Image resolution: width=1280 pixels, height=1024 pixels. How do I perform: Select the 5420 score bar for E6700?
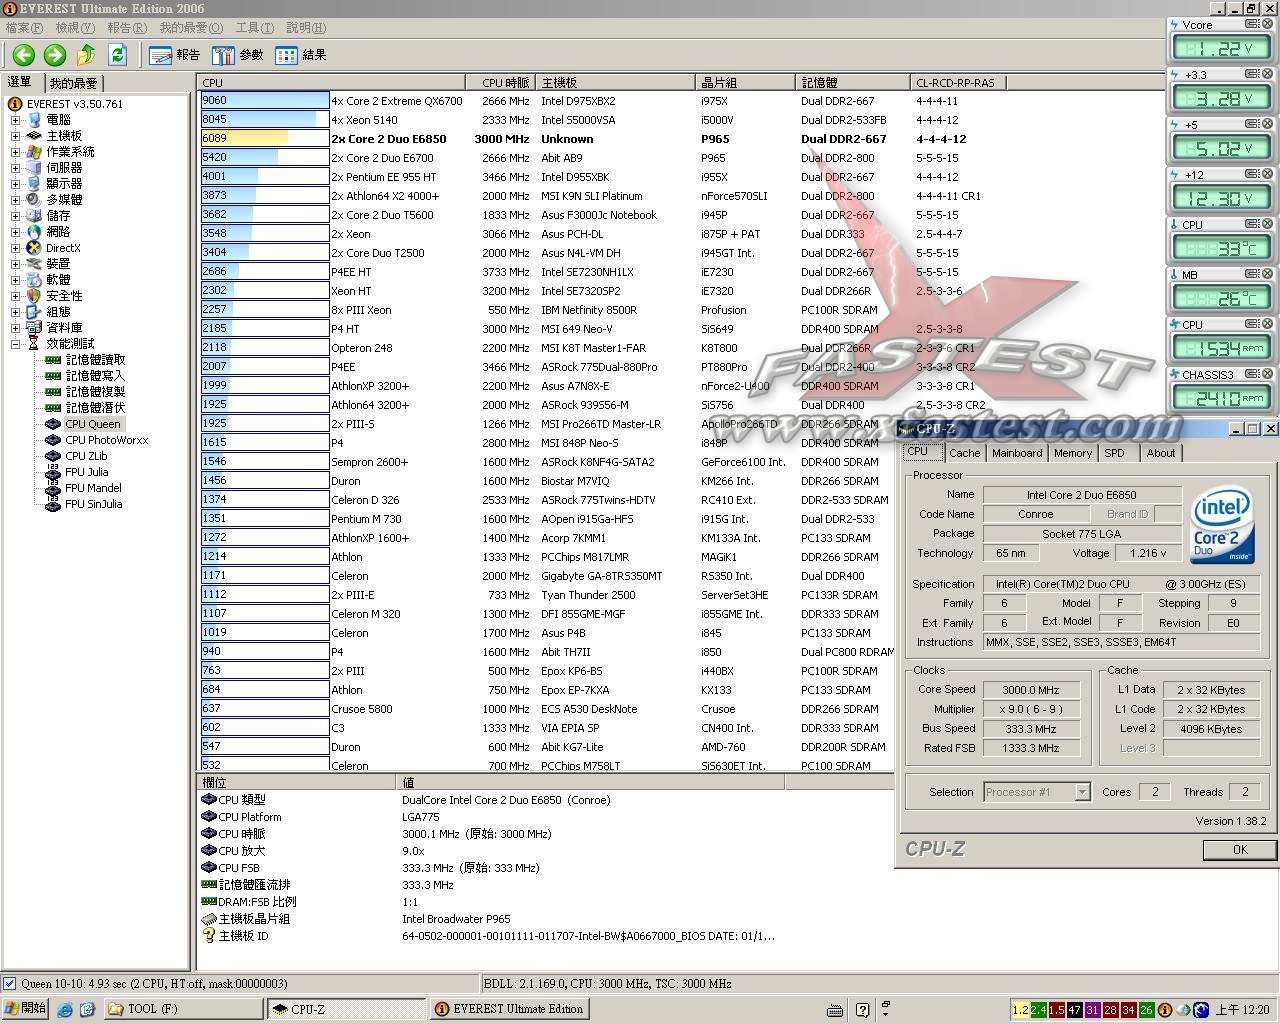265,158
